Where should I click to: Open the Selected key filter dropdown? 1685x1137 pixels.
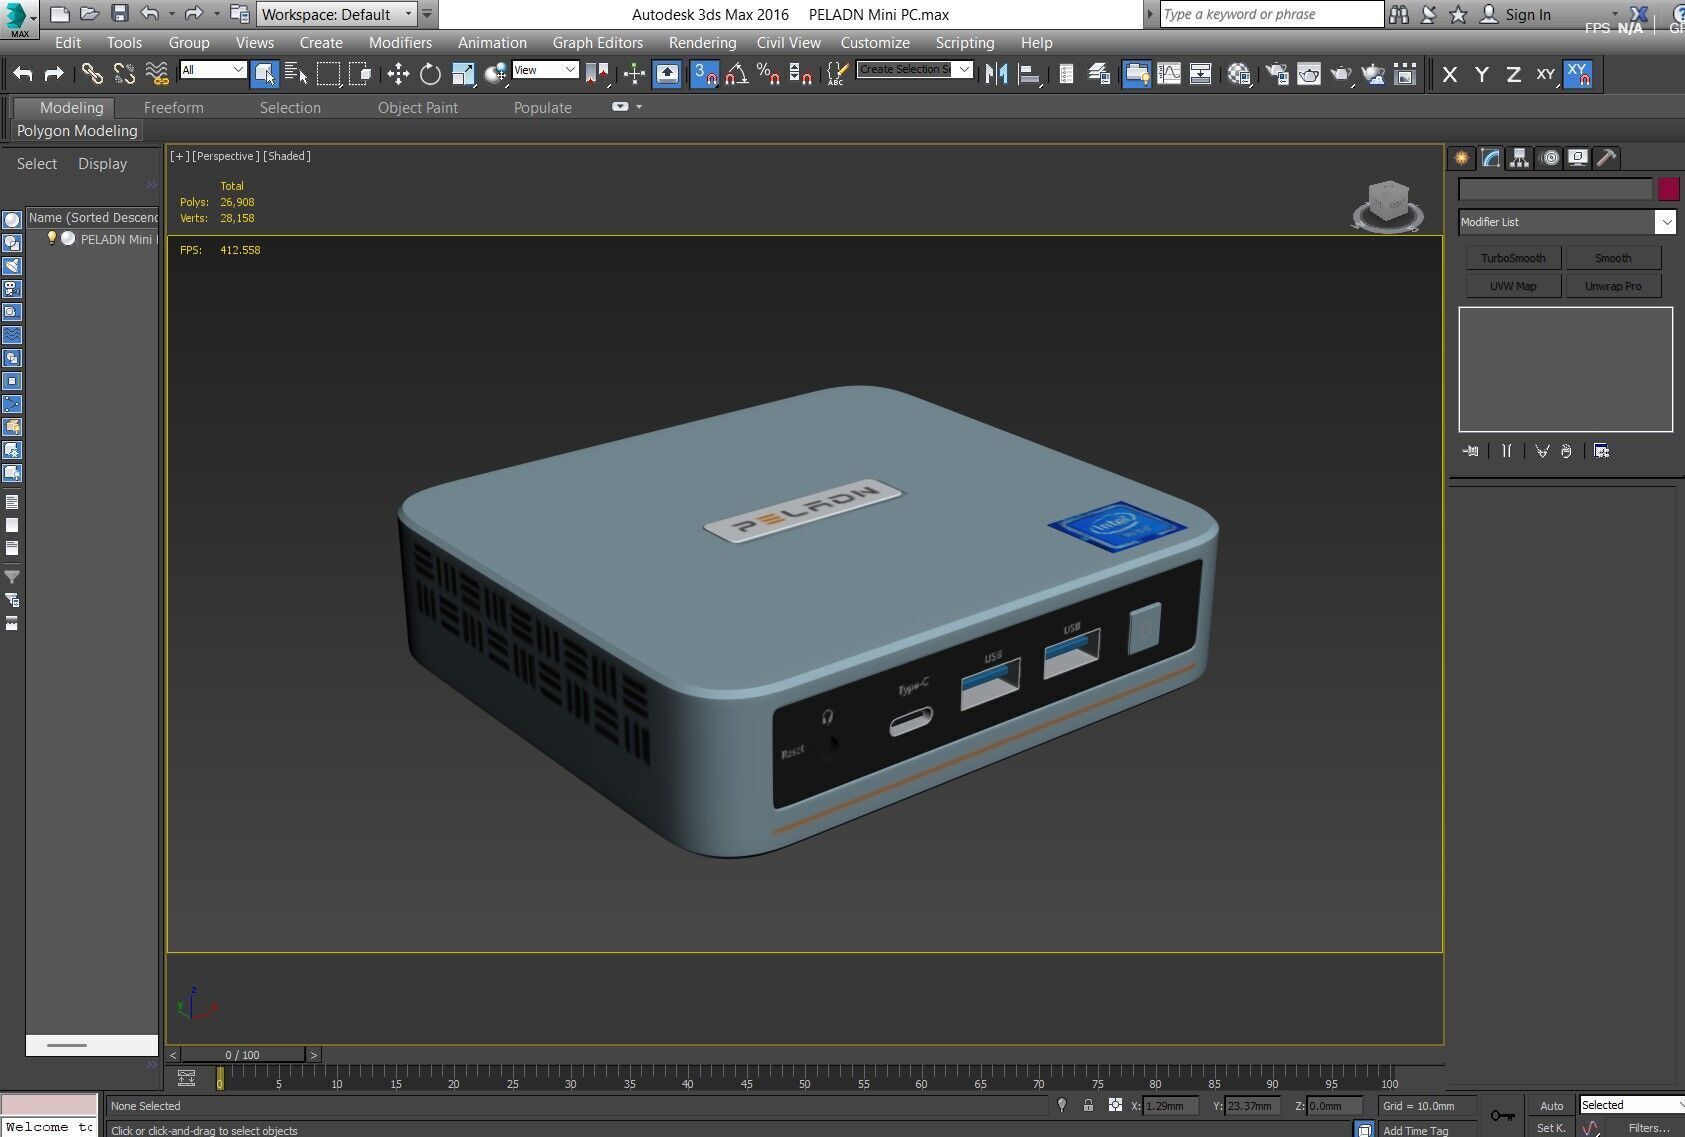click(1631, 1105)
